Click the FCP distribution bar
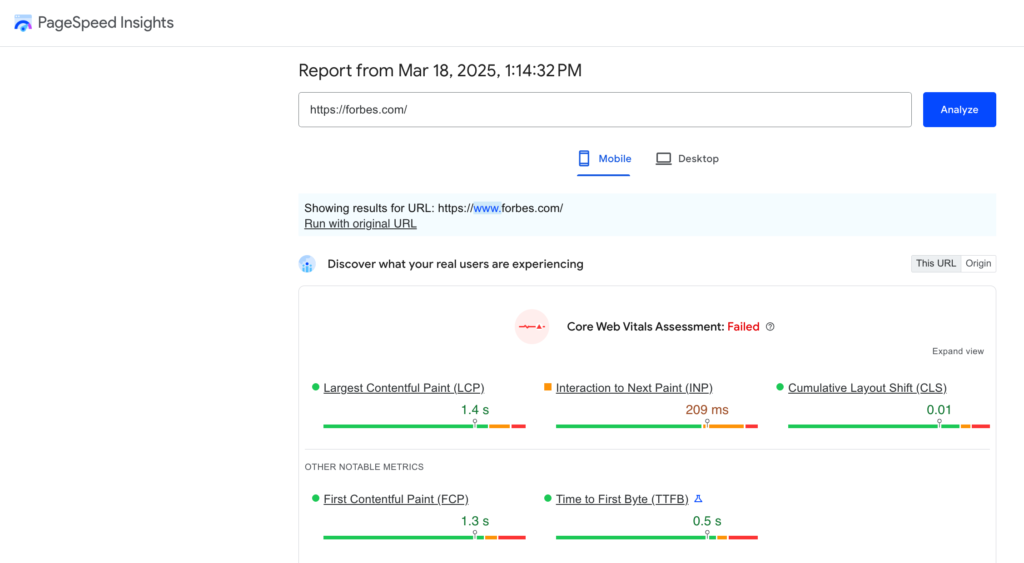This screenshot has width=1024, height=563. (424, 538)
